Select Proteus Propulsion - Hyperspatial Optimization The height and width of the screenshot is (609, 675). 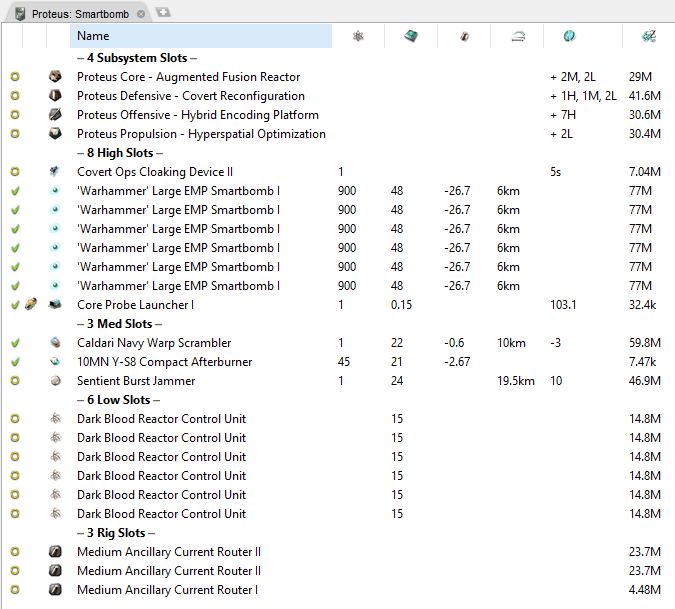(x=201, y=134)
